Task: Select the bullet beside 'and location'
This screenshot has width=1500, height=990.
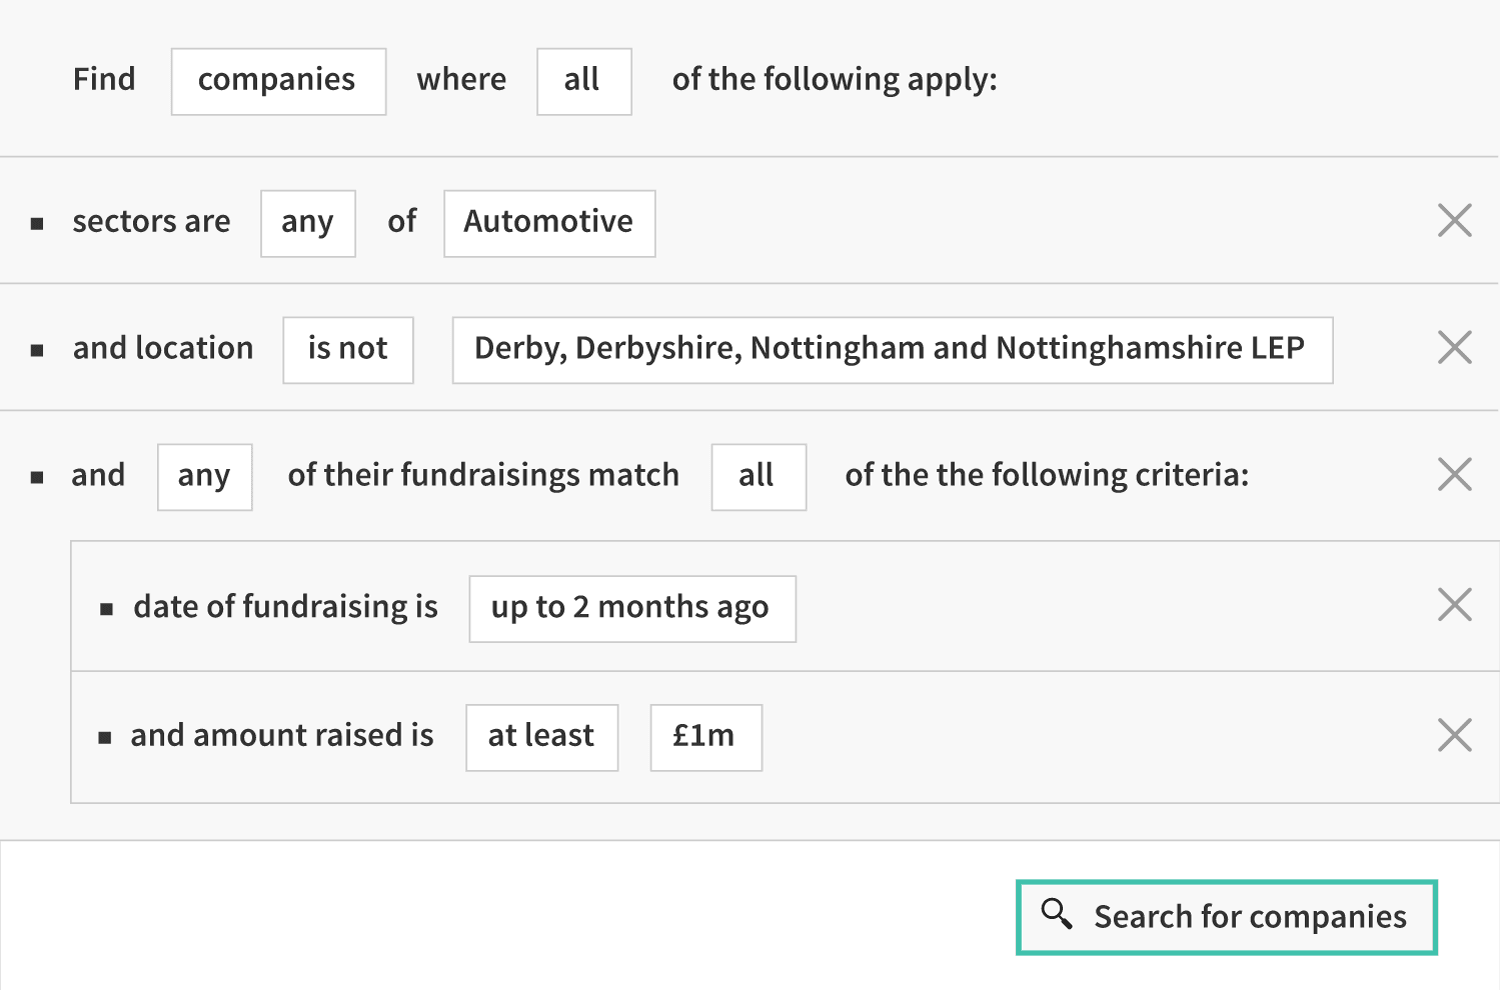Action: coord(37,351)
